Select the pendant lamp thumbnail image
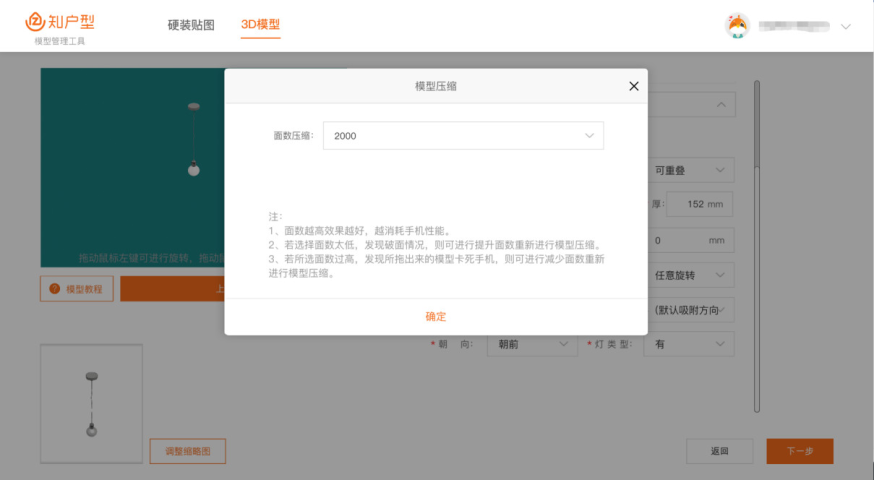This screenshot has height=480, width=874. 91,404
